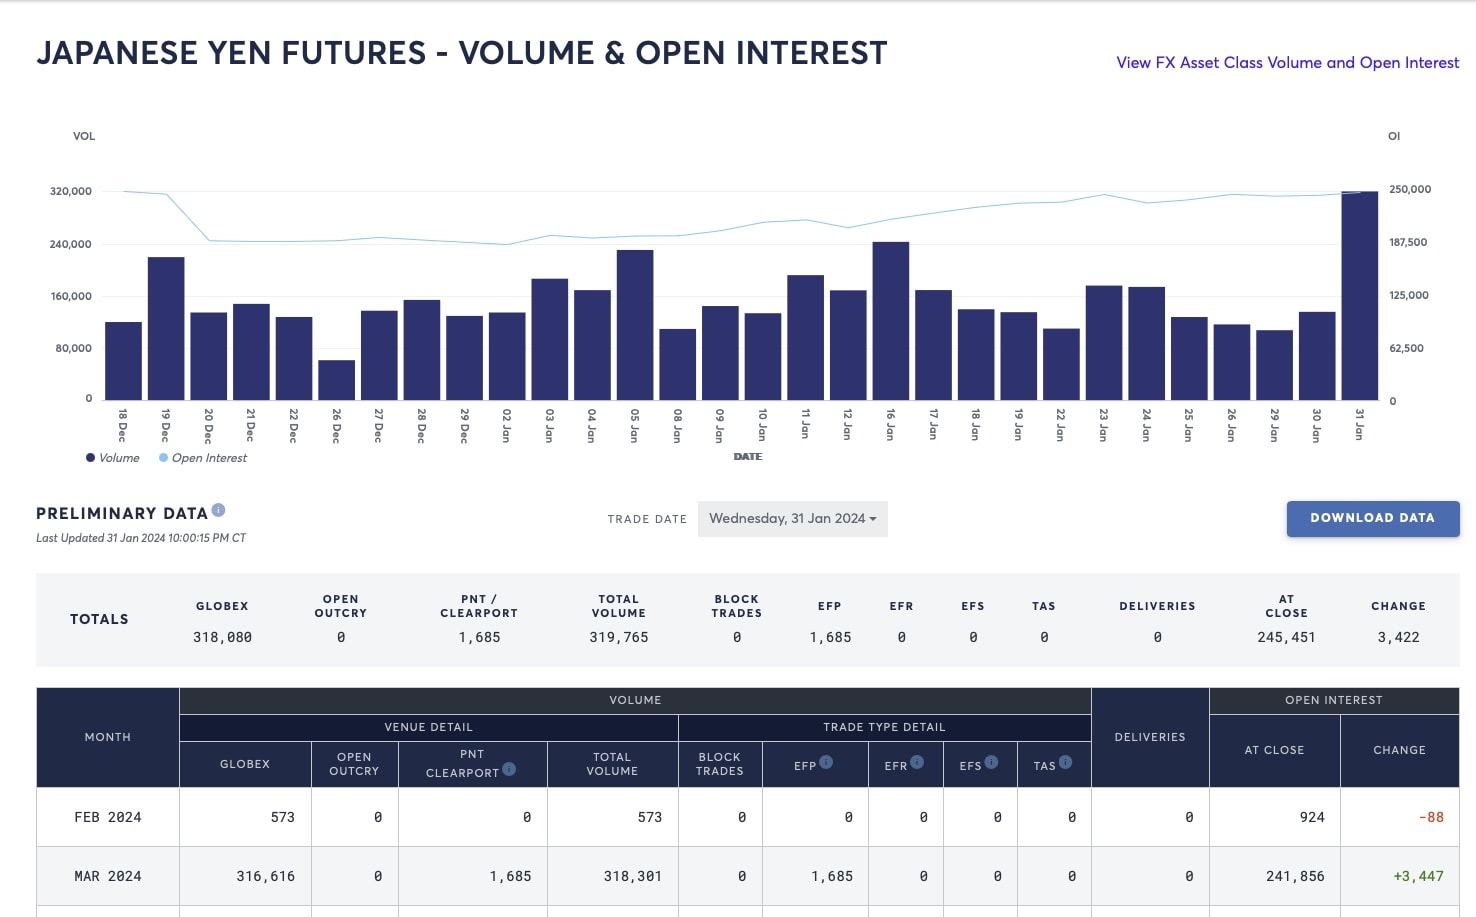
Task: Click the TAS column info icon
Action: (1065, 762)
